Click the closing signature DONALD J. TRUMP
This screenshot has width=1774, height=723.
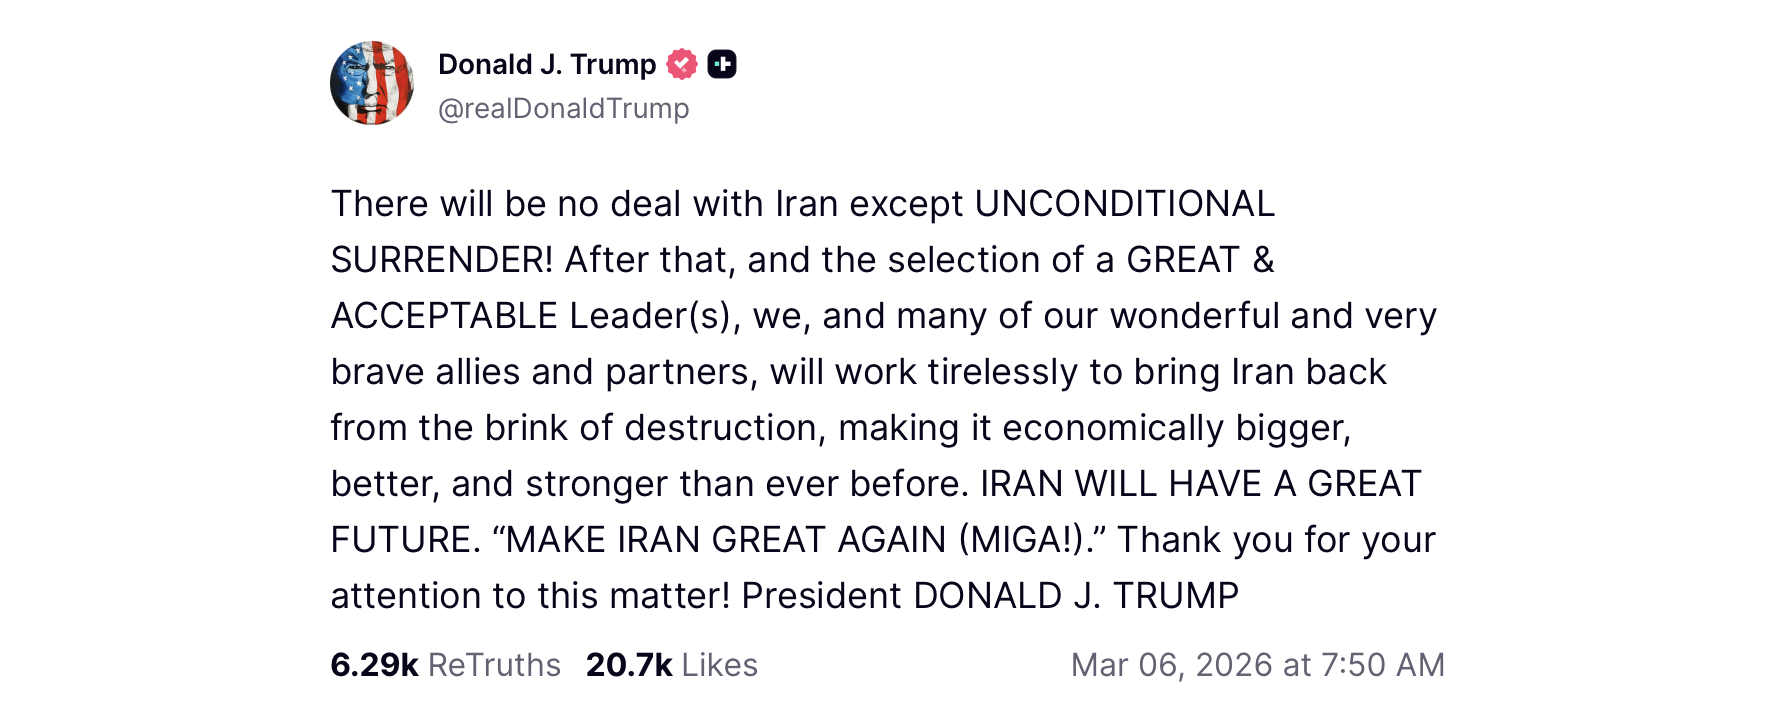tap(1076, 596)
